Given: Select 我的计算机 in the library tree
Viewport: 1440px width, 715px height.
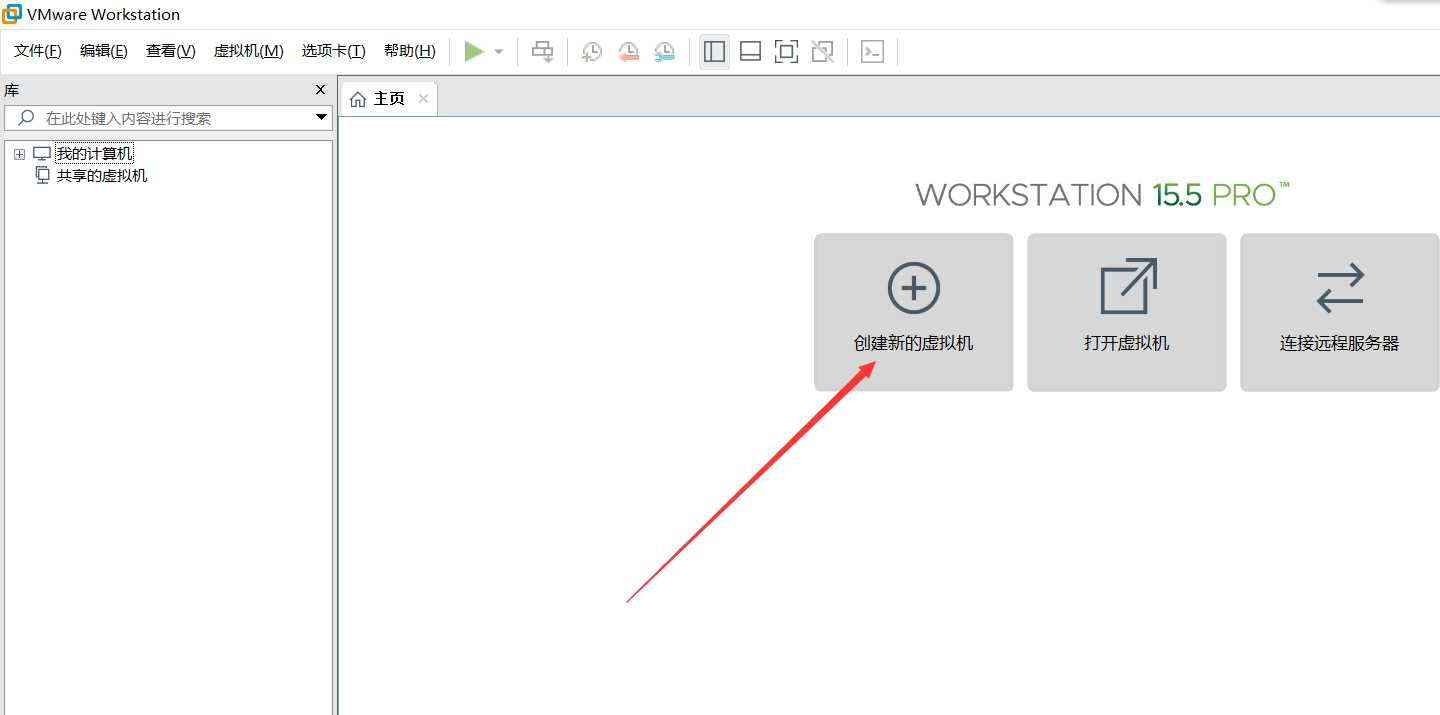Looking at the screenshot, I should (x=94, y=154).
